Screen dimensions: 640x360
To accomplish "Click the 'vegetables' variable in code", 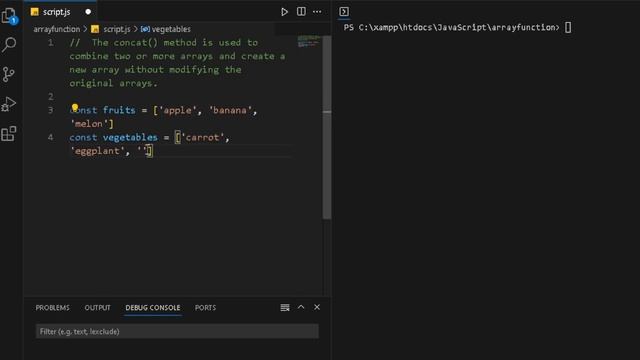I will [x=130, y=138].
